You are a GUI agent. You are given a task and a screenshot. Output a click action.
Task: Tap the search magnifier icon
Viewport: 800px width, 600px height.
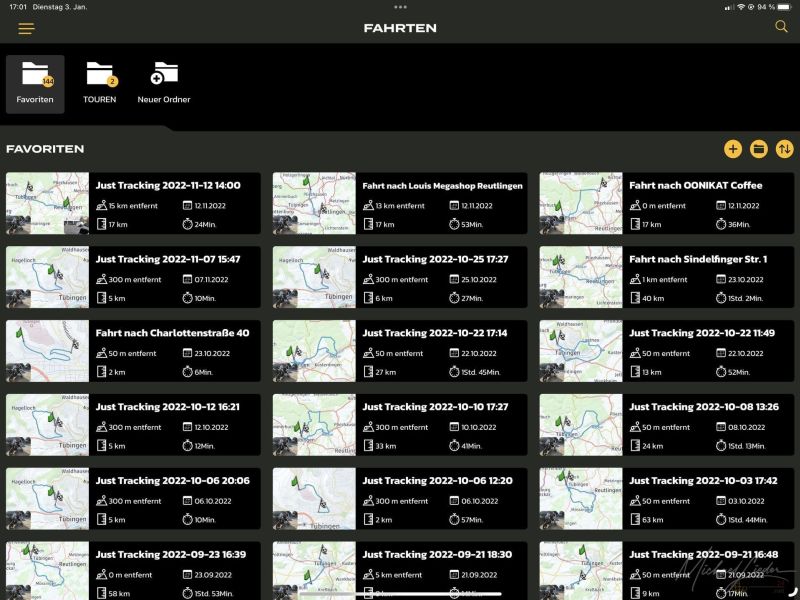pos(782,27)
